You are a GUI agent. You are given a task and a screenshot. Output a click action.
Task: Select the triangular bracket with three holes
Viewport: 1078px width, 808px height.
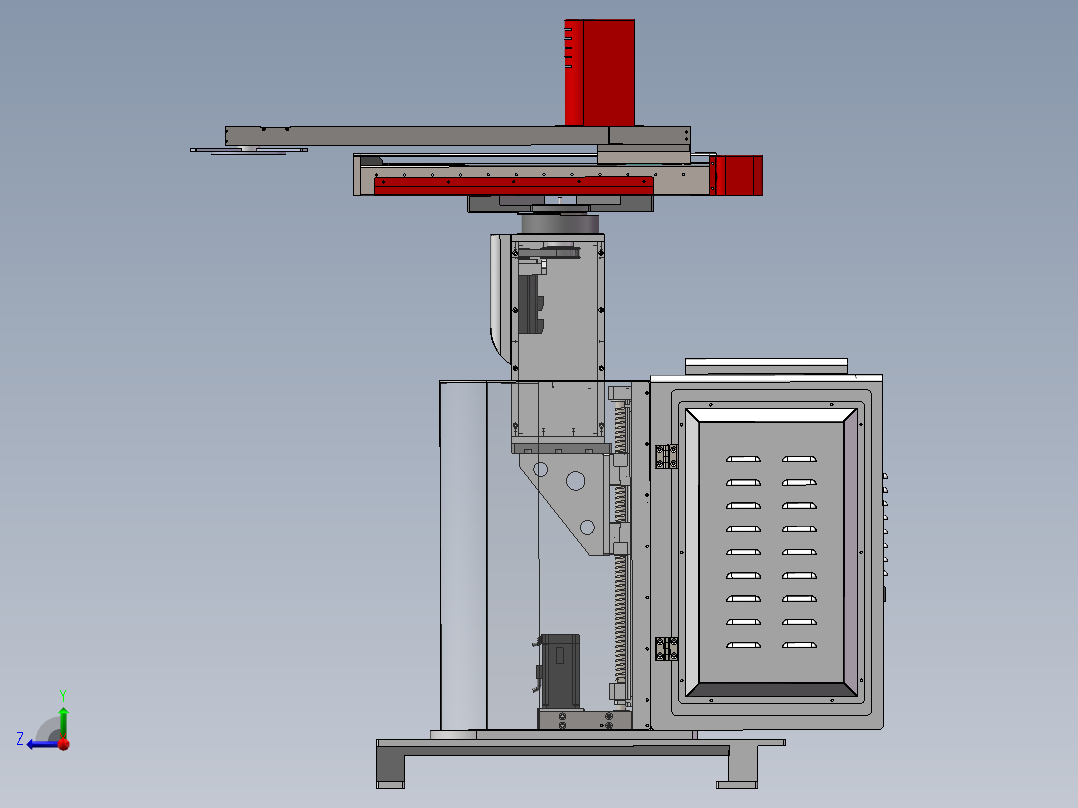tap(564, 503)
